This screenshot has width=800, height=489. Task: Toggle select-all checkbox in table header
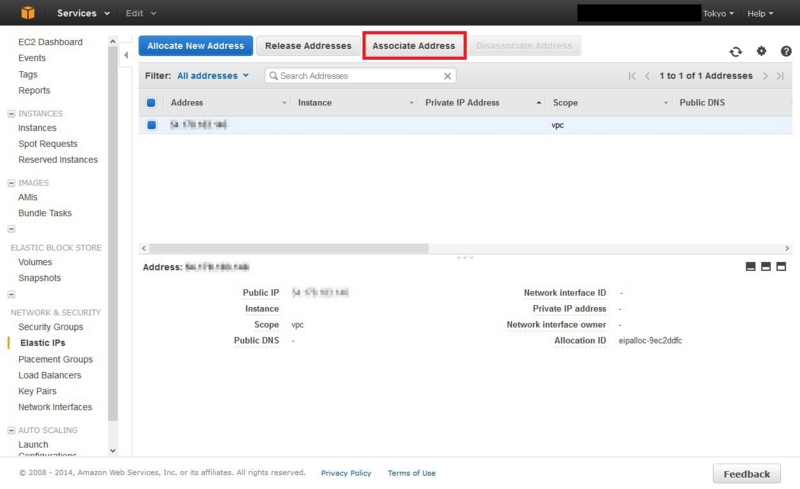[151, 103]
